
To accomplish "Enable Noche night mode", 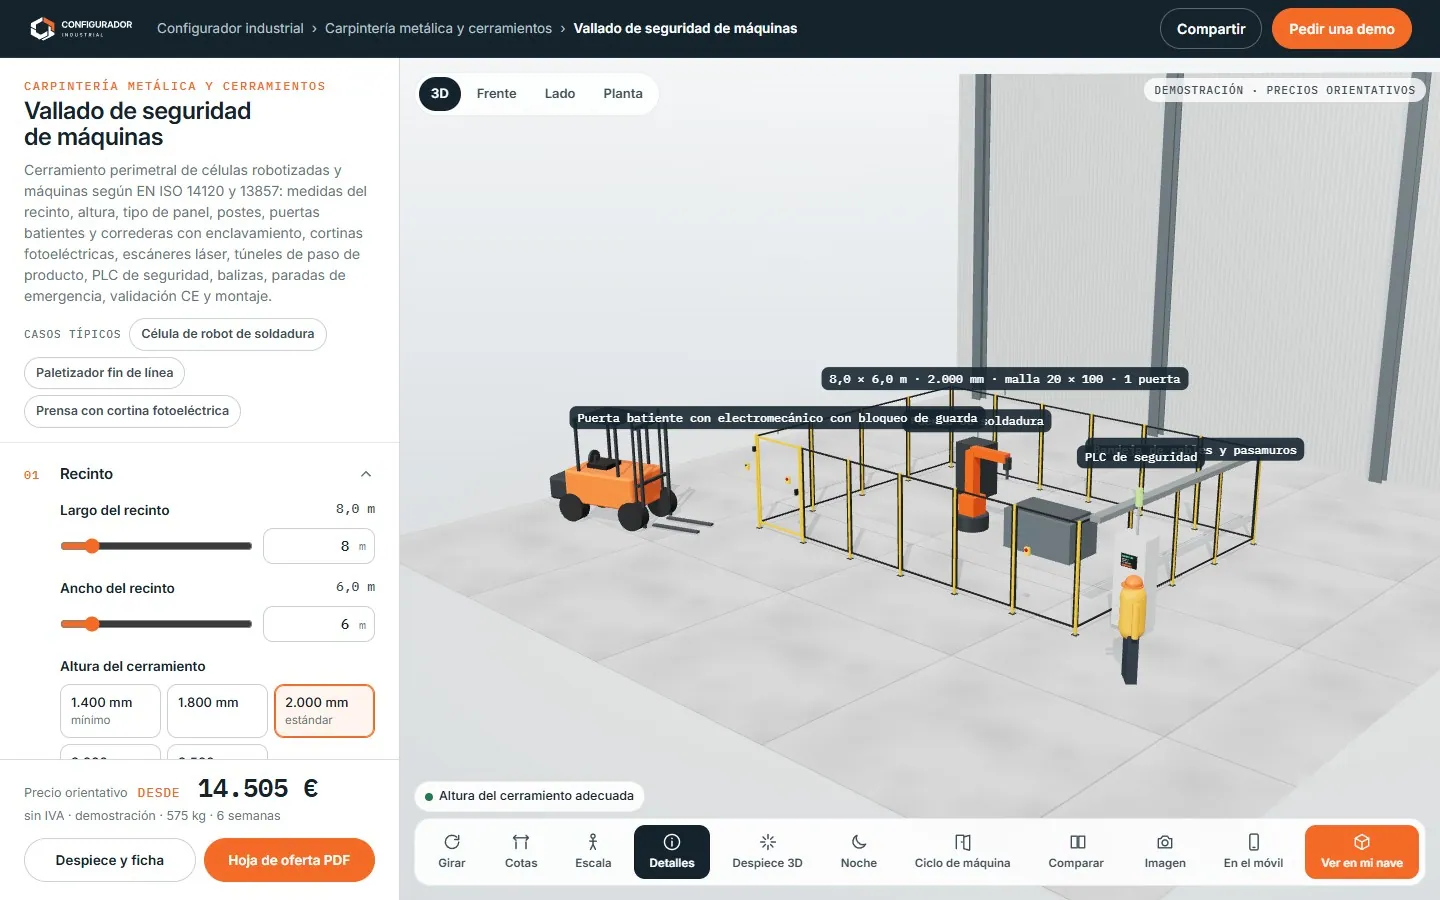I will (x=859, y=852).
